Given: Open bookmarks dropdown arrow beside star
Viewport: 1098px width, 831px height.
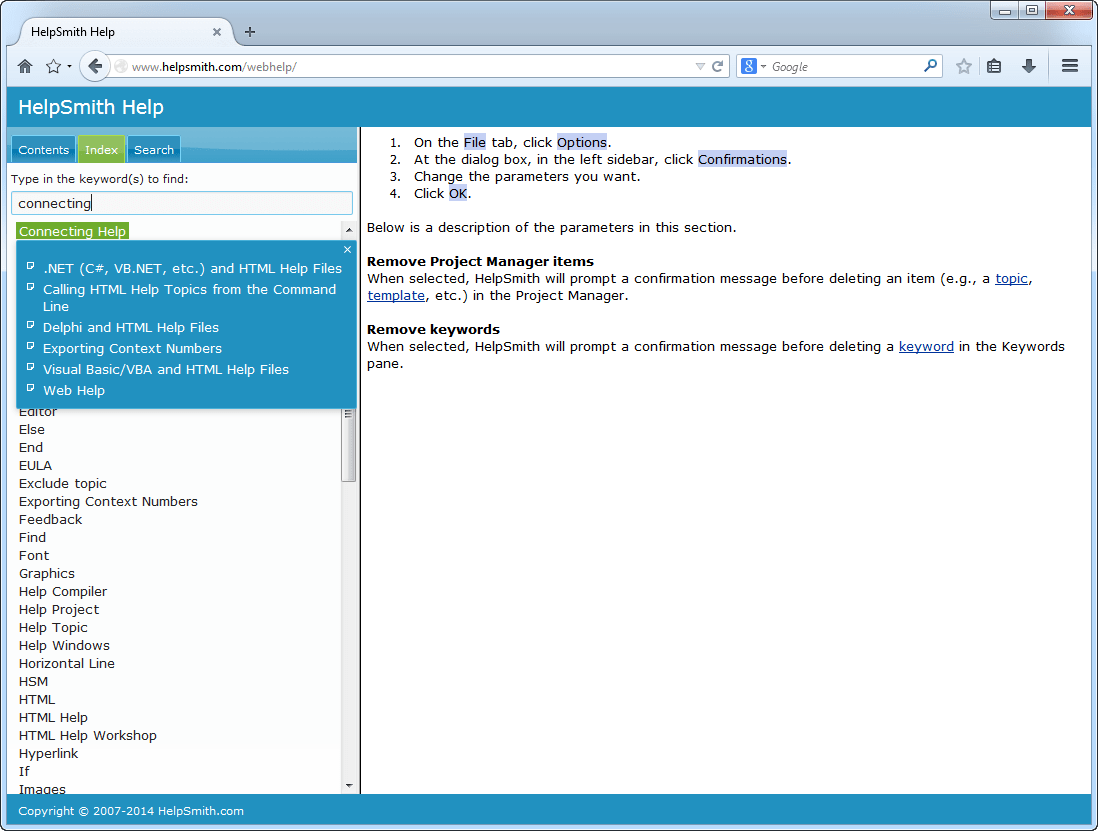Looking at the screenshot, I should point(69,67).
